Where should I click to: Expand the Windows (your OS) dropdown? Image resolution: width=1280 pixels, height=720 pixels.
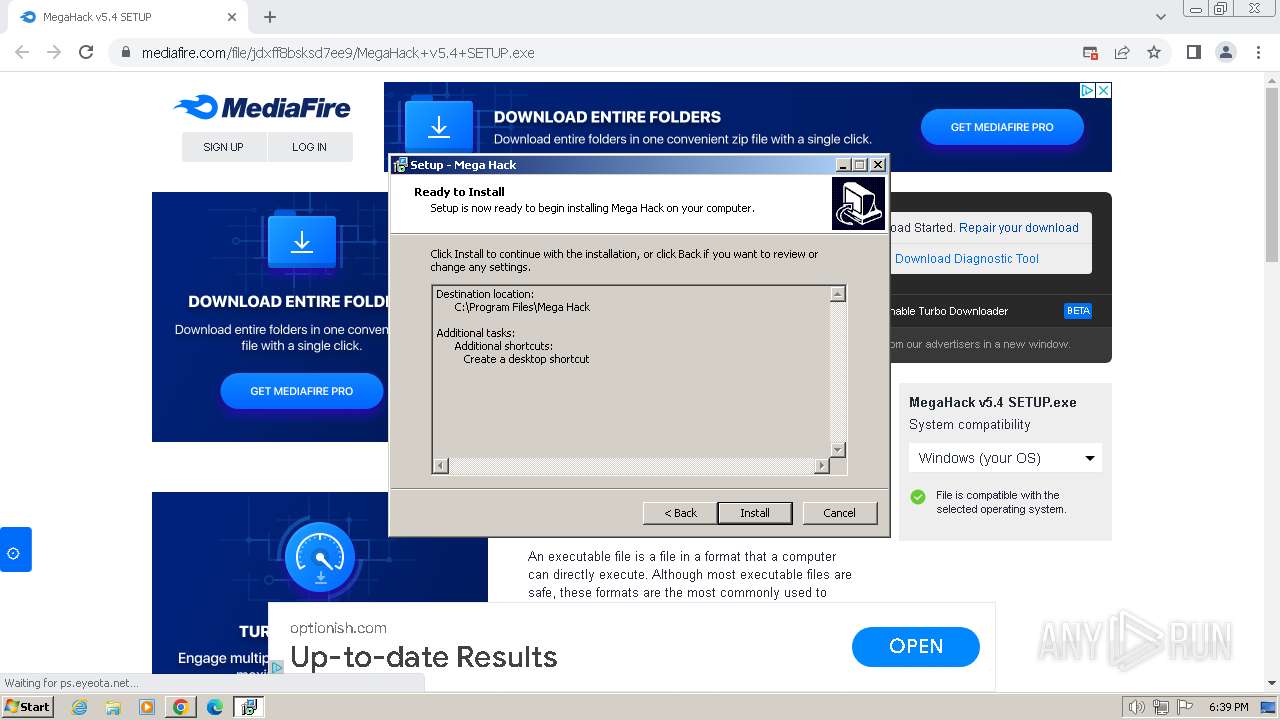point(1005,458)
